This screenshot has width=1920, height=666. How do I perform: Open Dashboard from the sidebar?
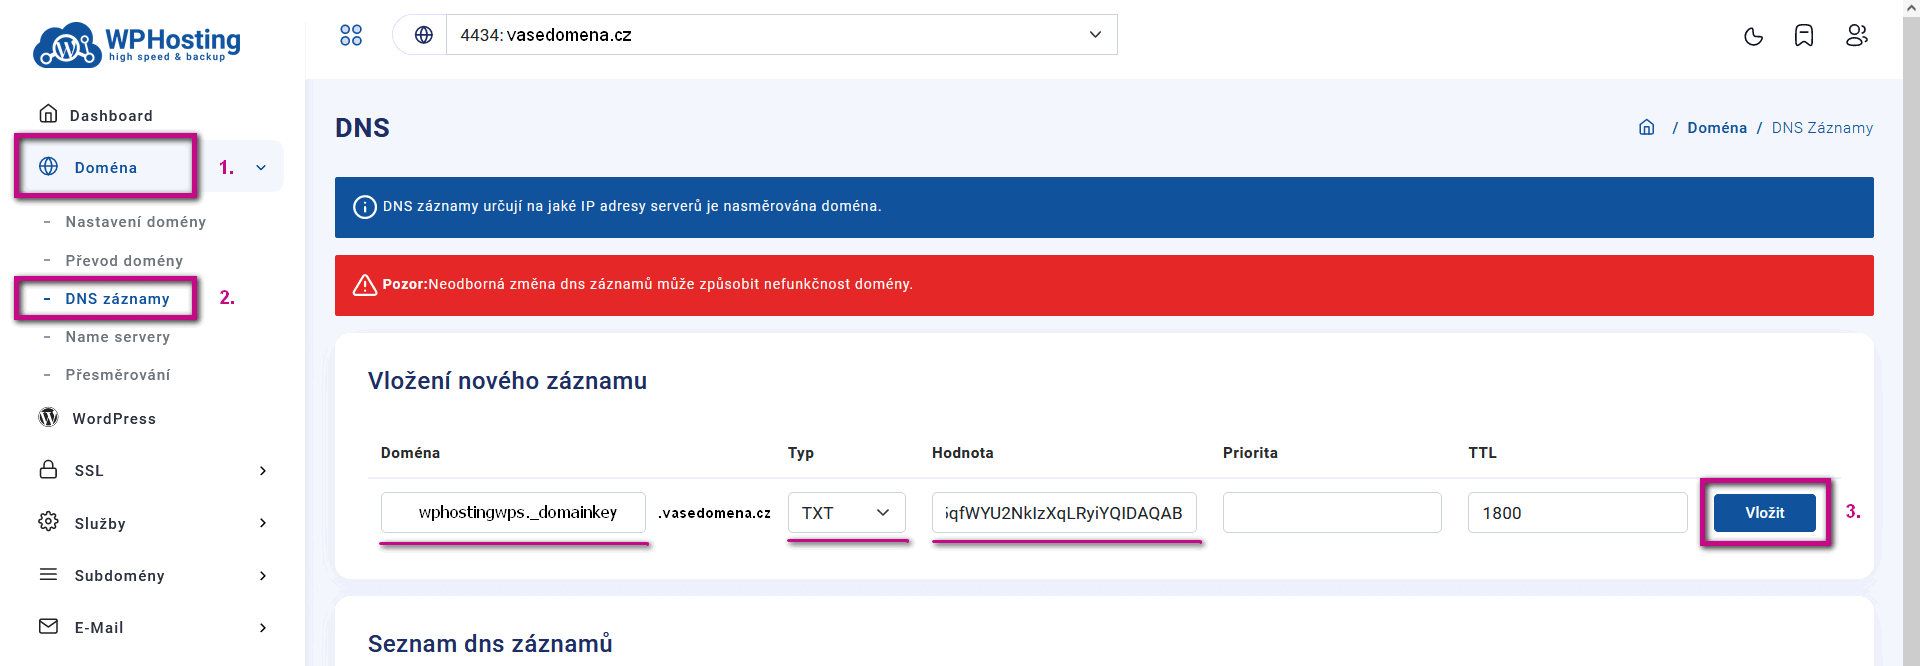click(x=111, y=116)
